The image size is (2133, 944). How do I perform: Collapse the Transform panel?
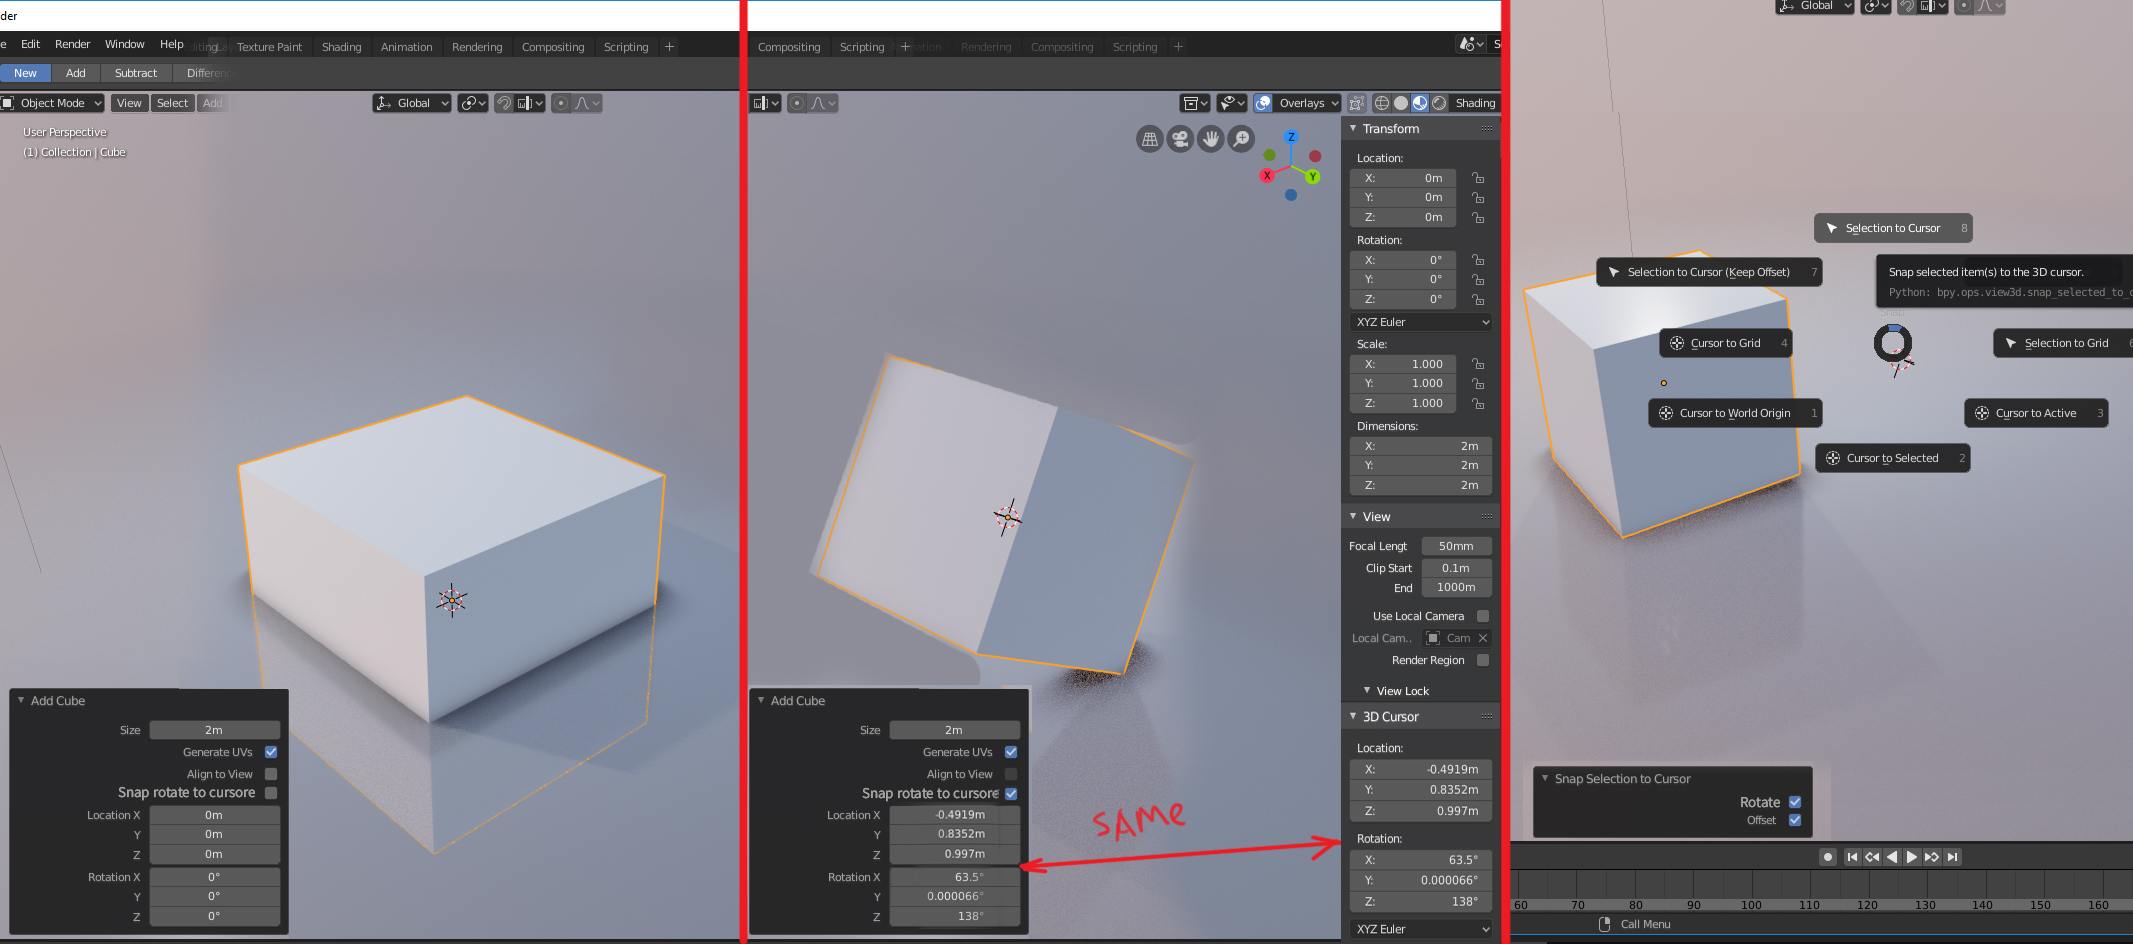(1353, 128)
